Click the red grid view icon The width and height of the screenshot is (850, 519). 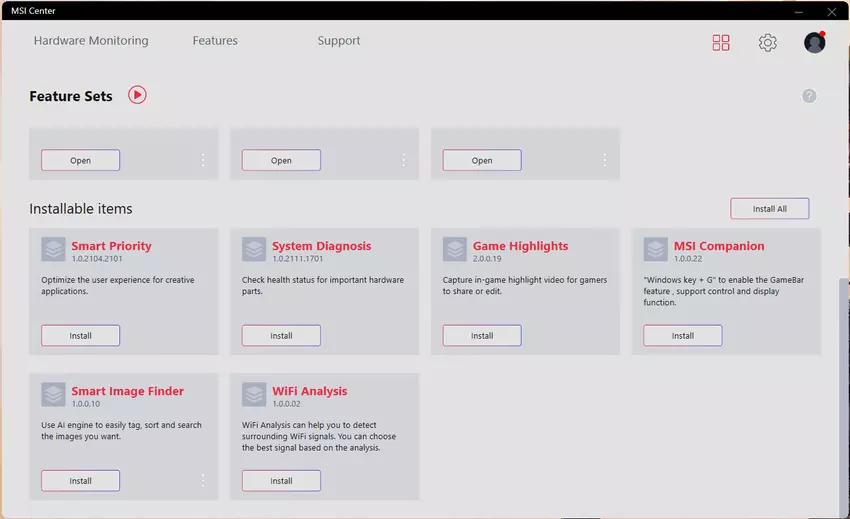click(x=720, y=42)
